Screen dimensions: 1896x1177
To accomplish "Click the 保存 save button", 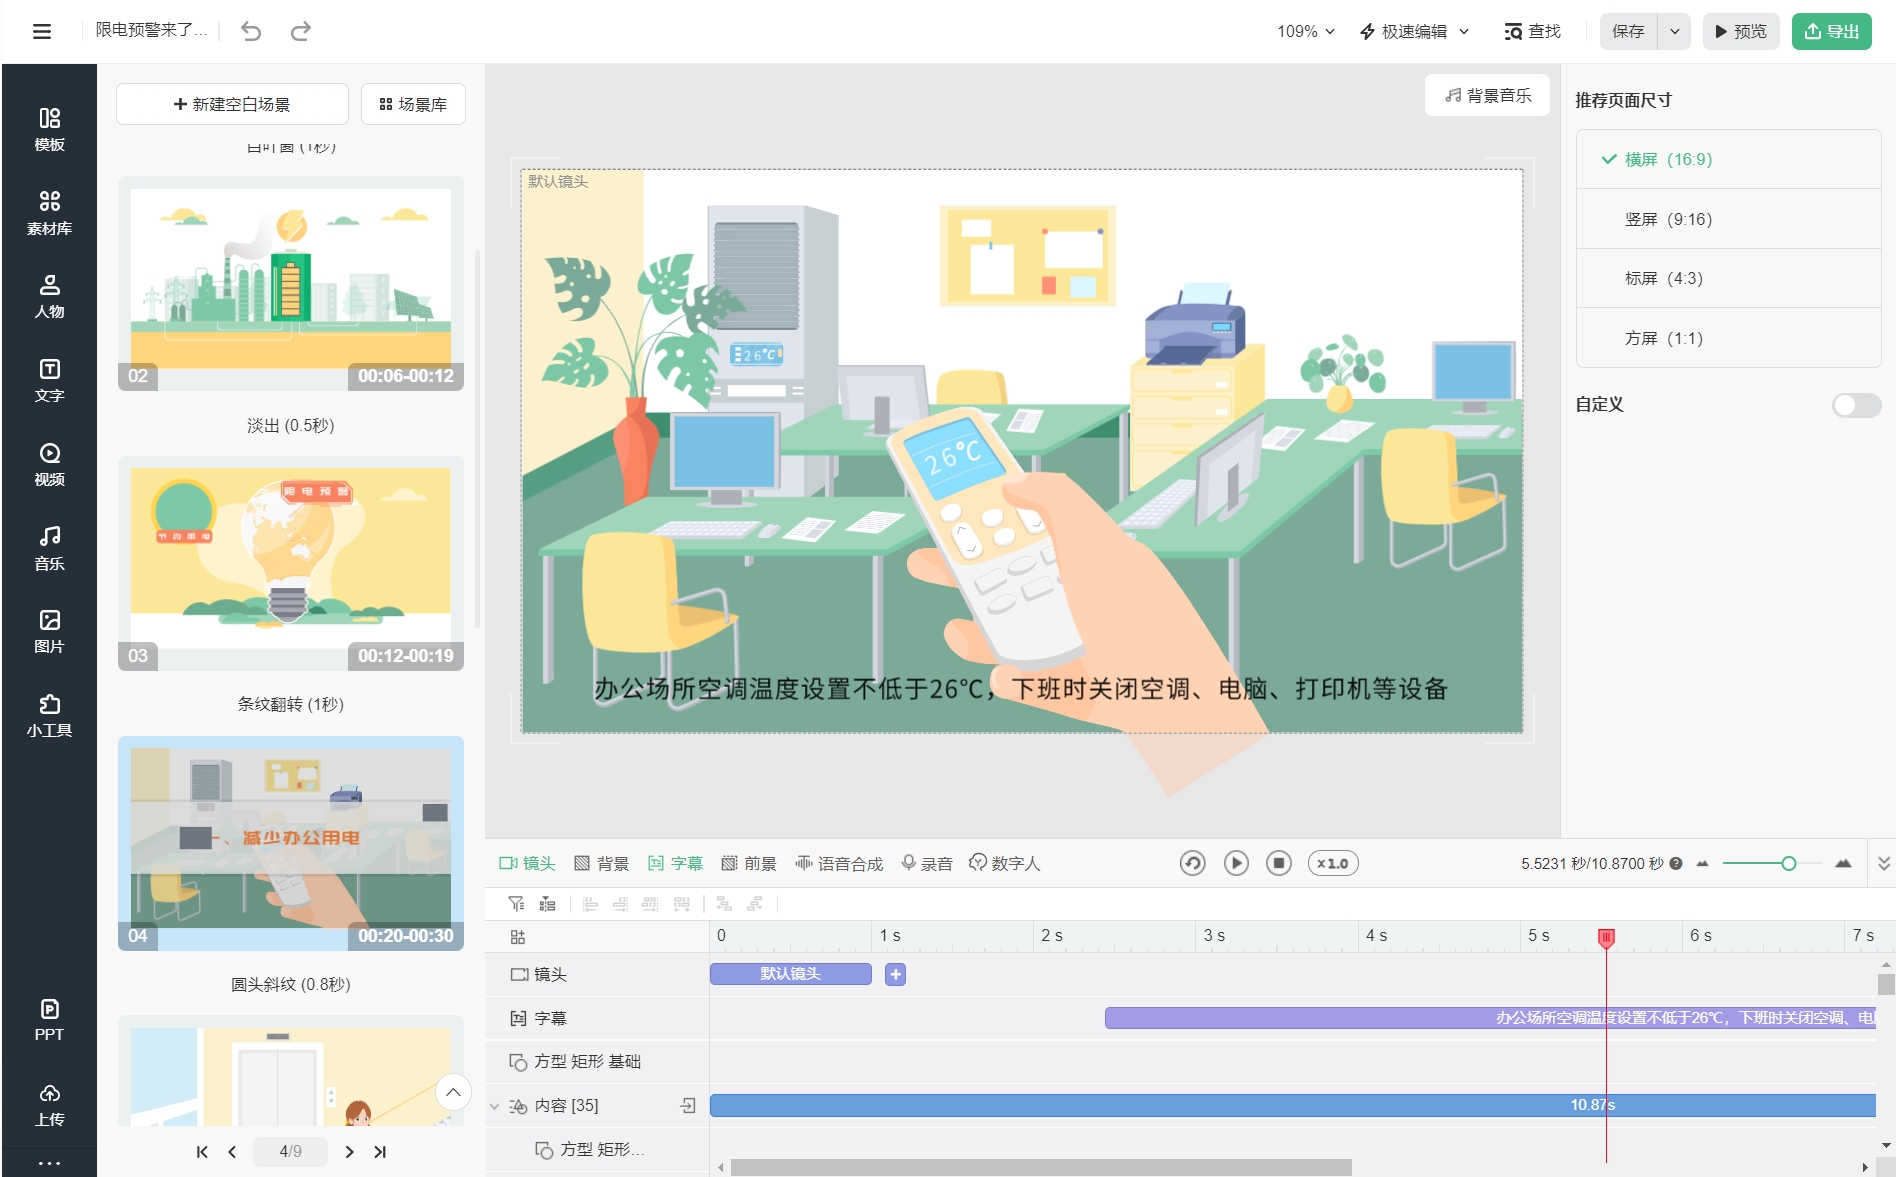I will pos(1629,31).
